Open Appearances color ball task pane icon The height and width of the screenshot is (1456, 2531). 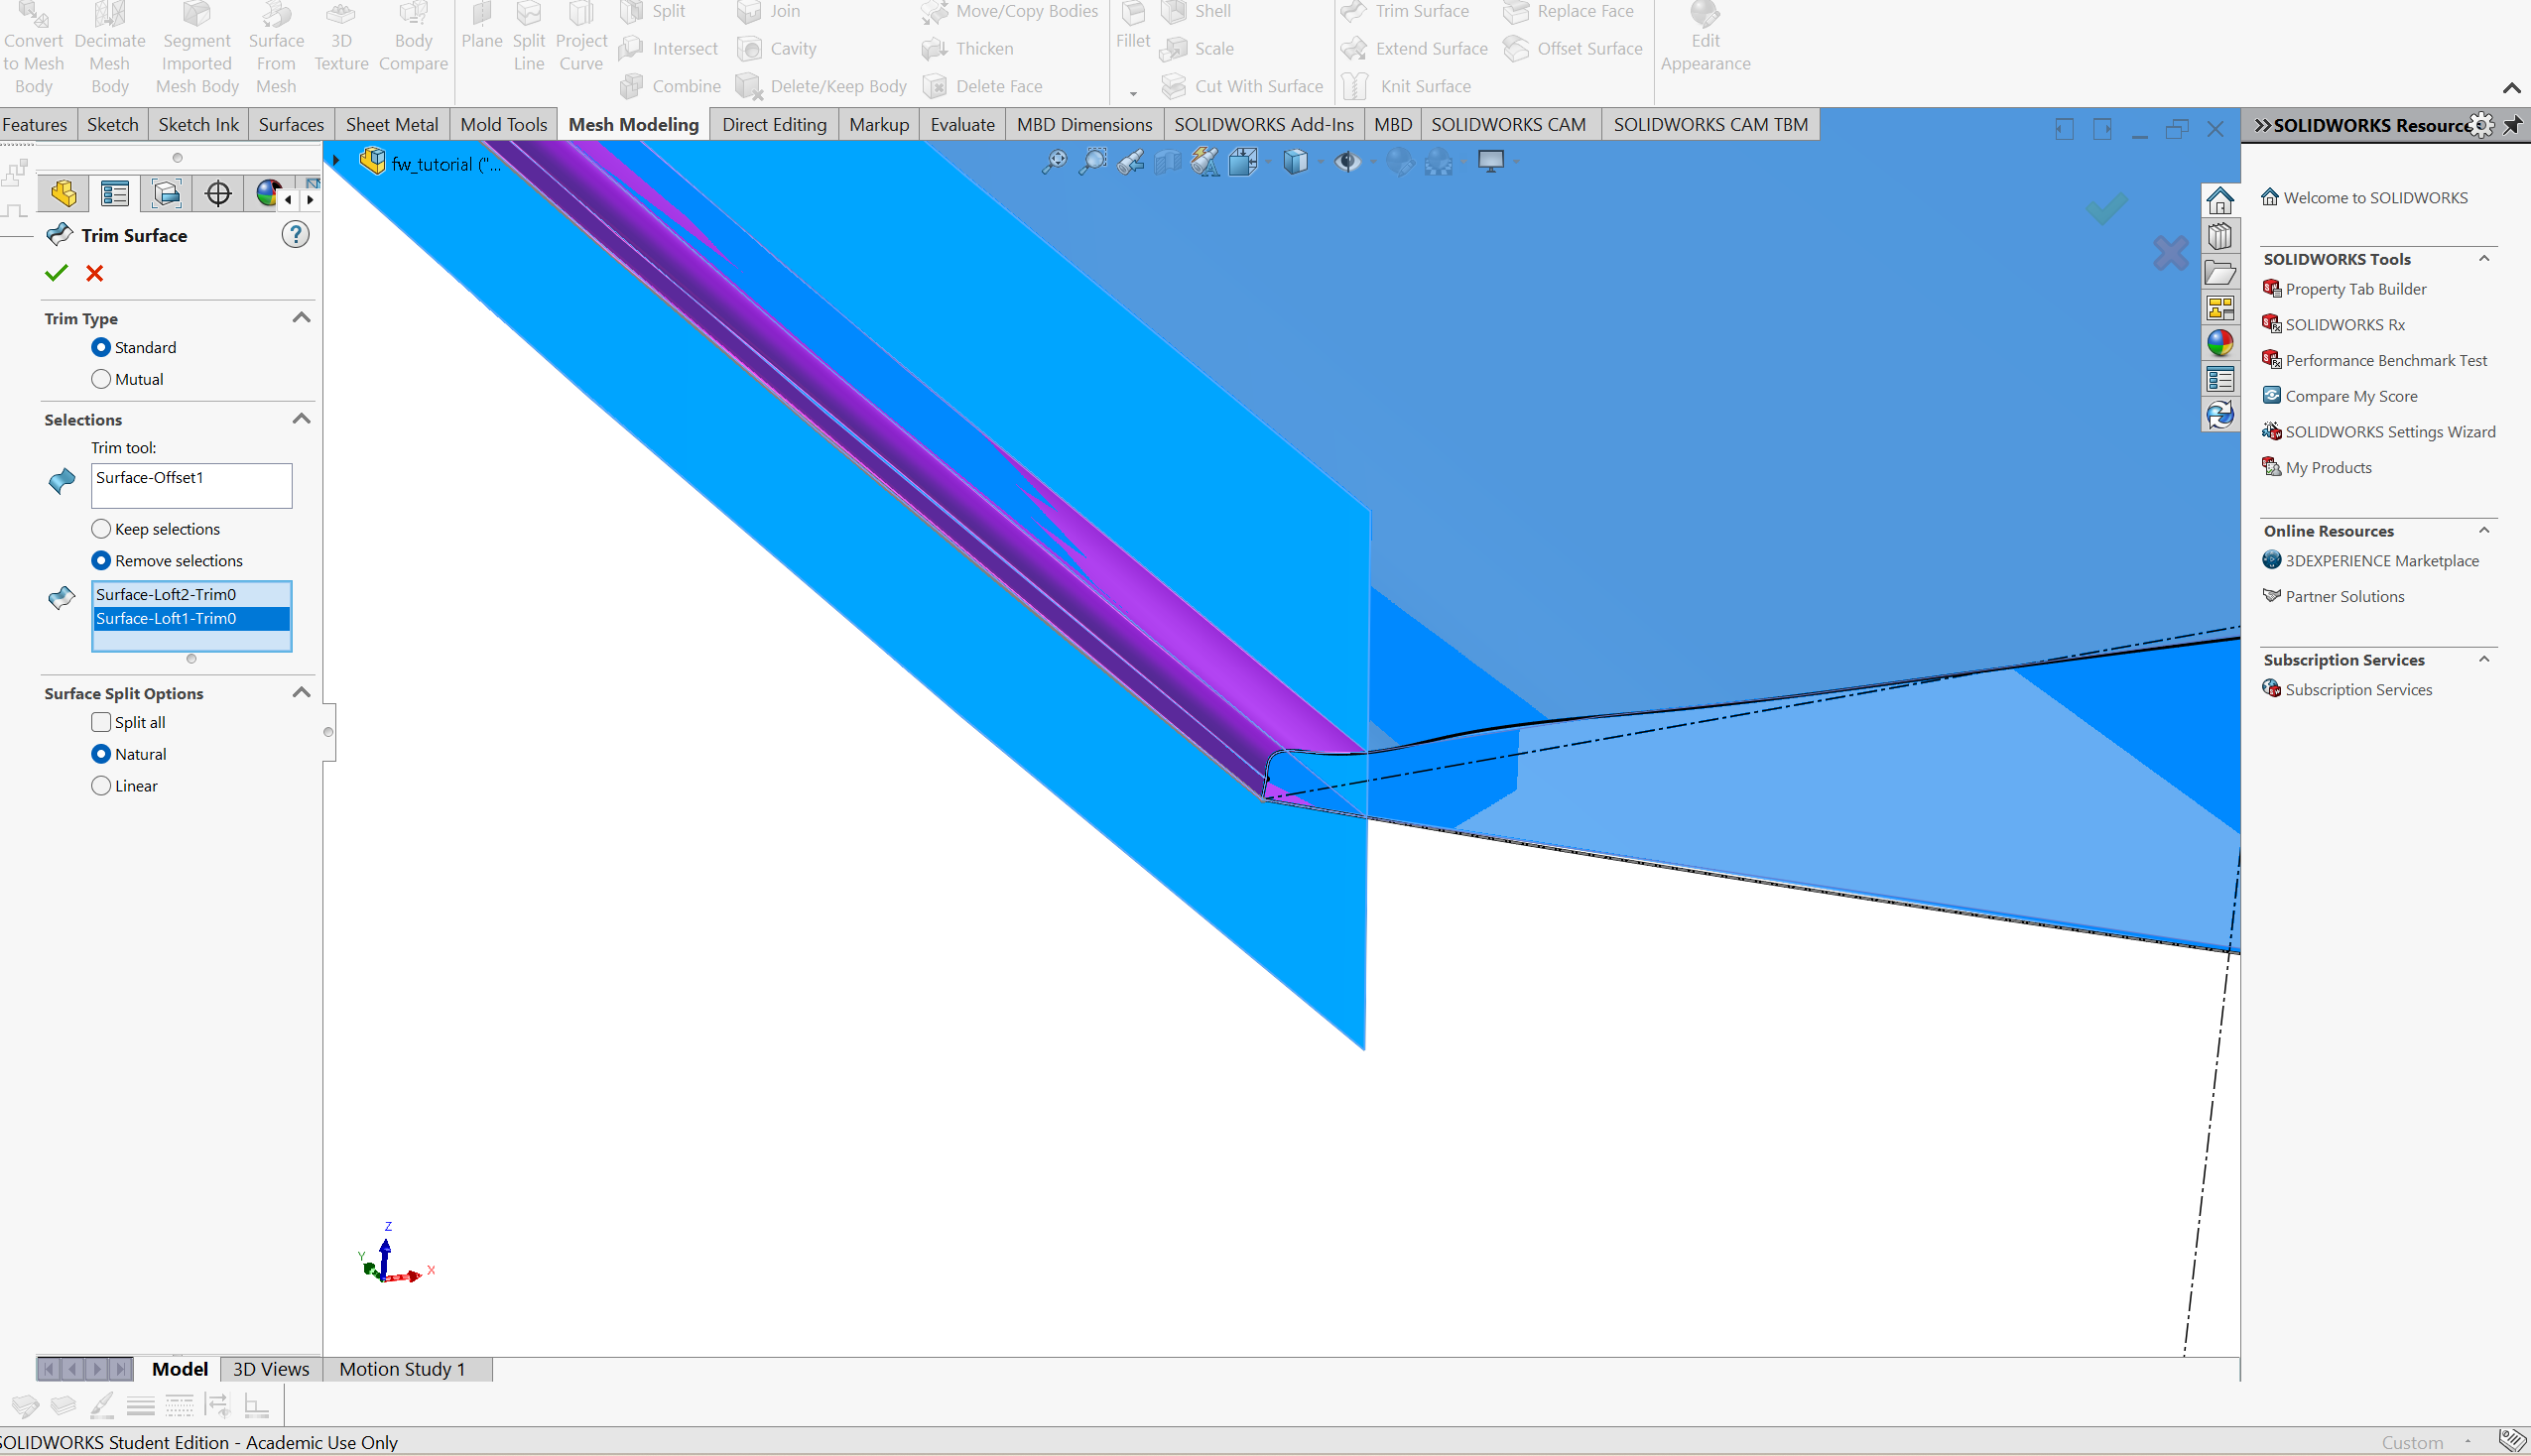click(2220, 343)
